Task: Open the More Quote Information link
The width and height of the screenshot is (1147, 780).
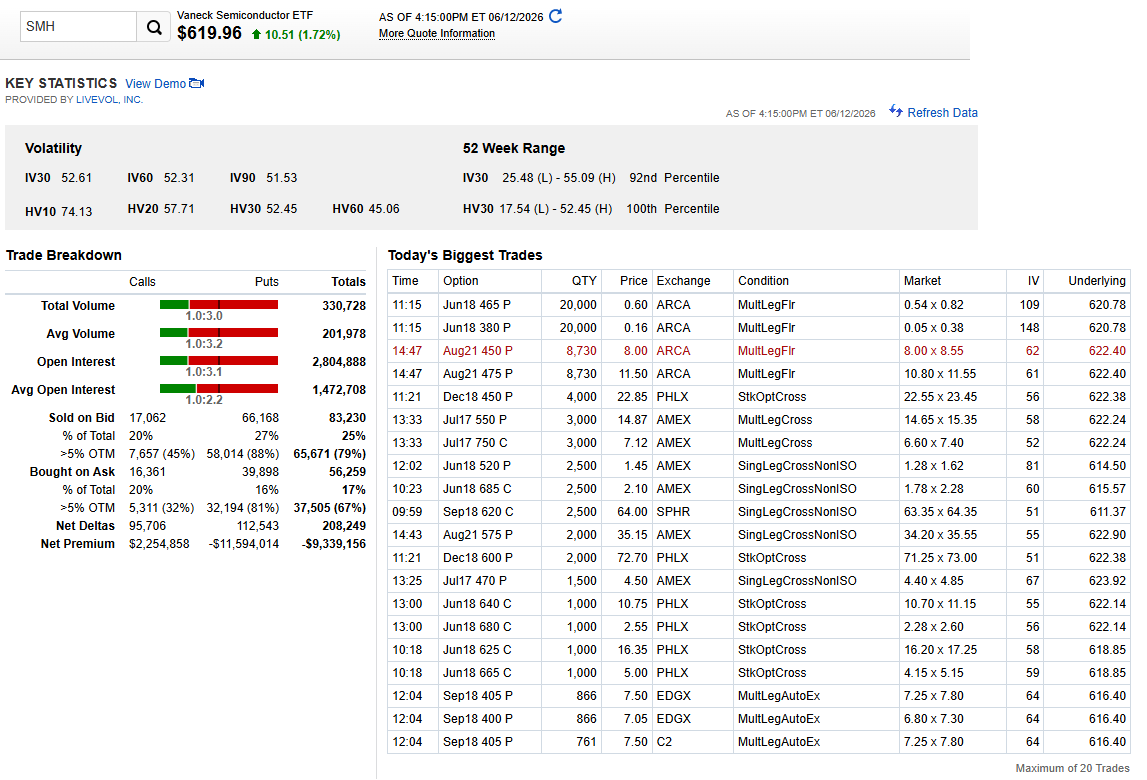Action: pos(437,34)
